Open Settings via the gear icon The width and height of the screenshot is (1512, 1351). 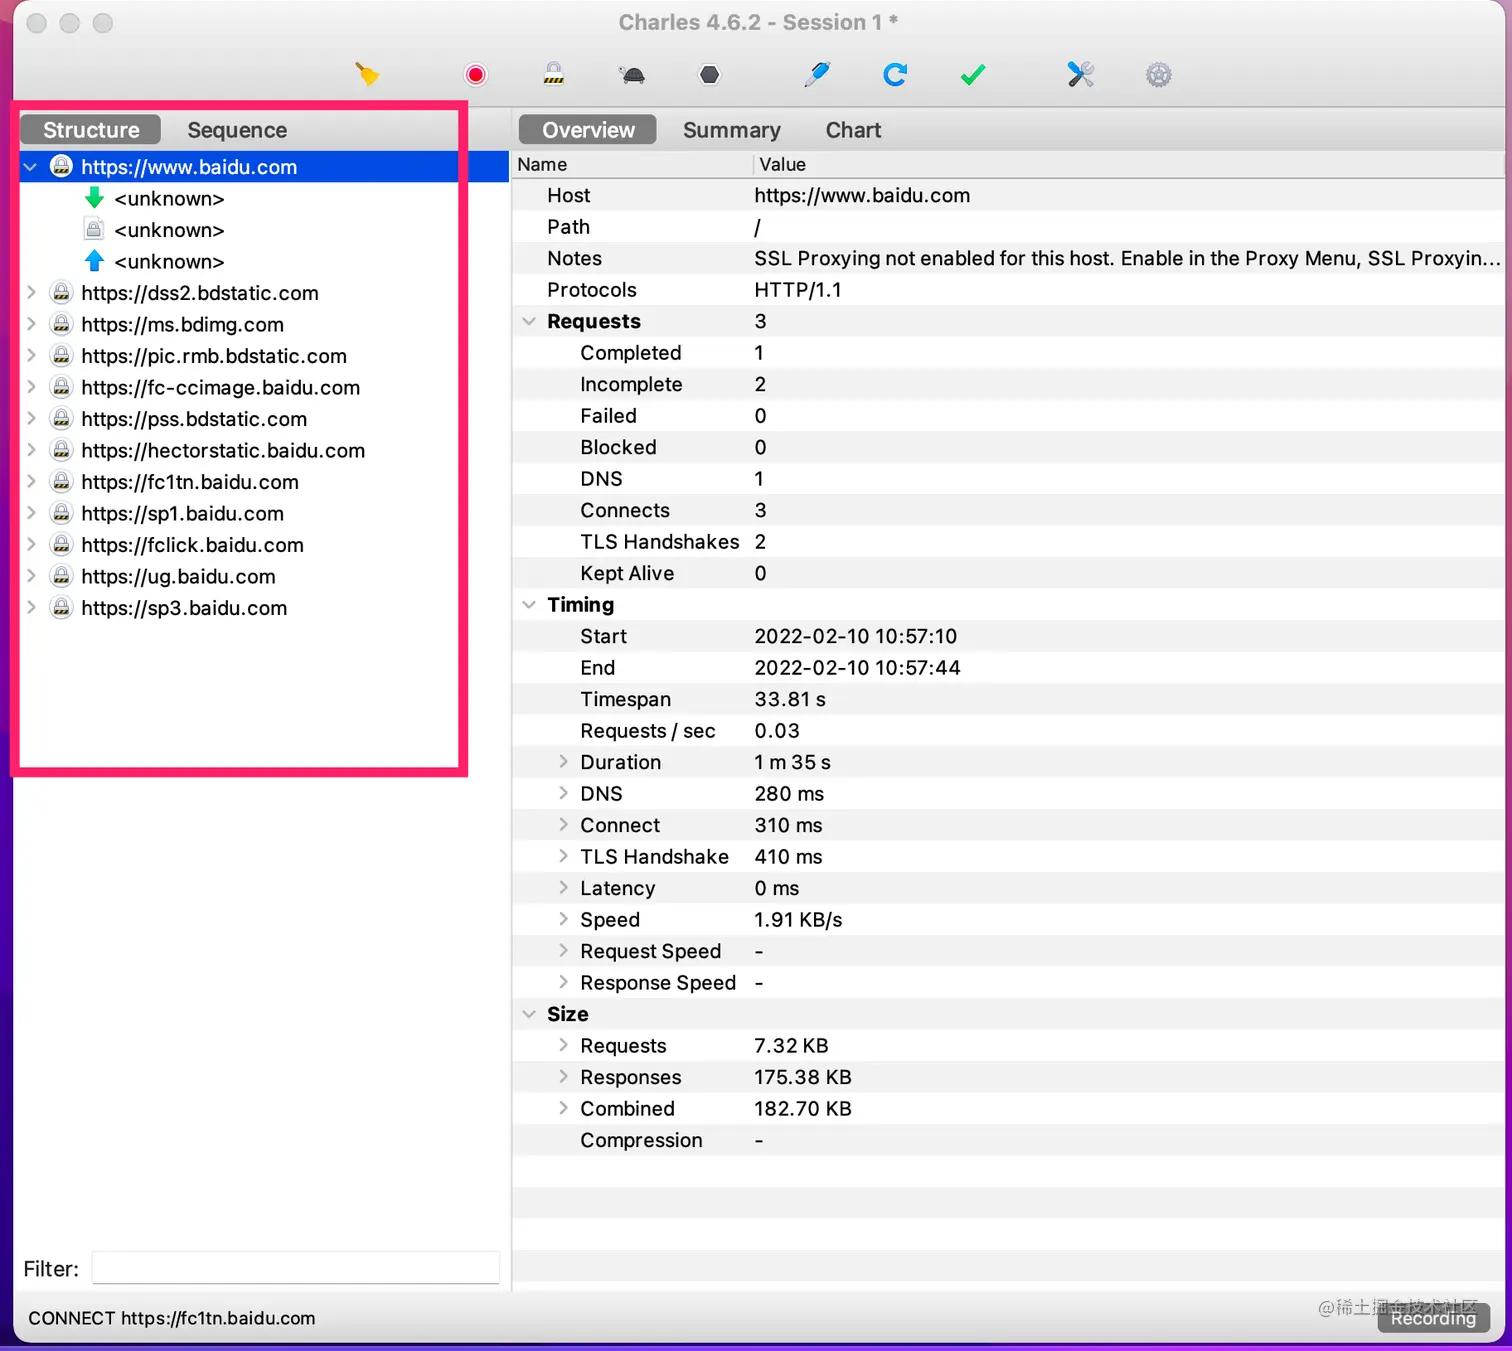coord(1158,75)
